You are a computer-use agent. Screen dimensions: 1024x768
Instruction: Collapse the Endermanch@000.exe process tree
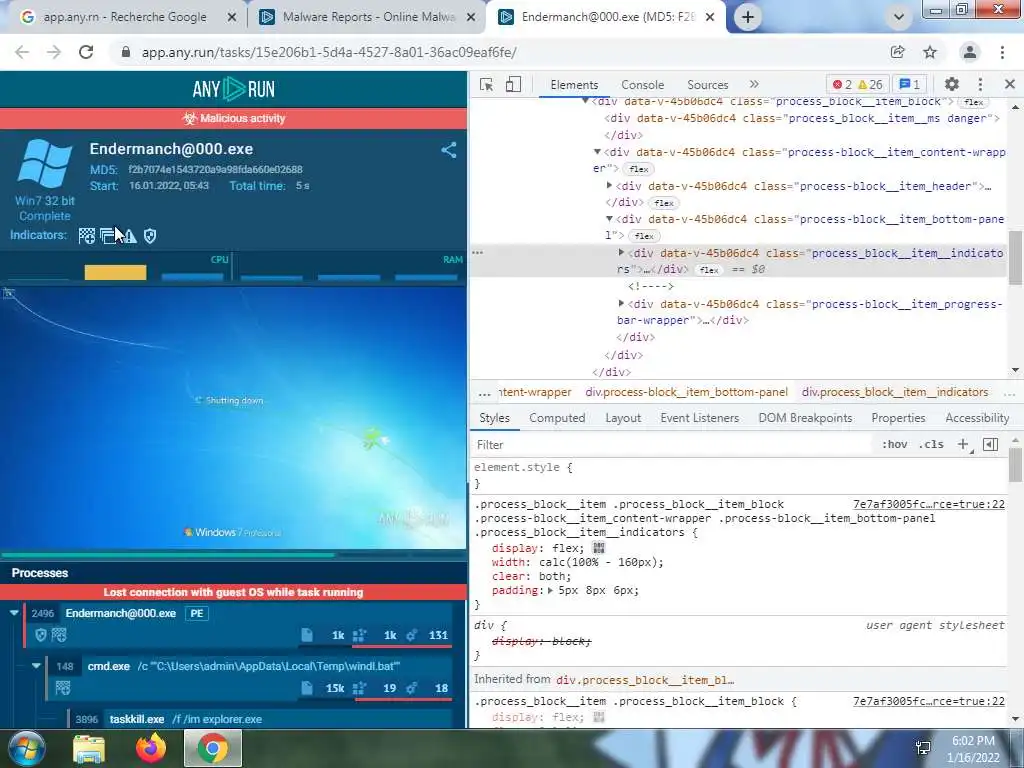(14, 613)
